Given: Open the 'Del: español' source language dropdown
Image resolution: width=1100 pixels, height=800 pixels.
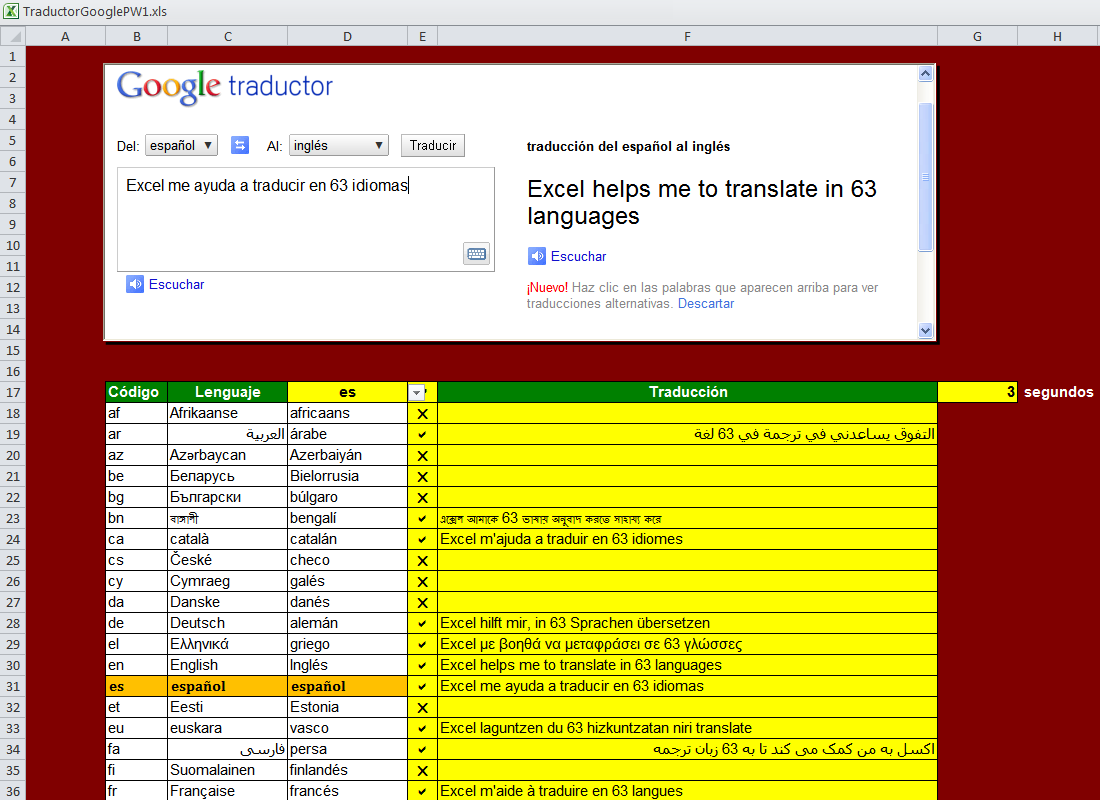Looking at the screenshot, I should 181,145.
